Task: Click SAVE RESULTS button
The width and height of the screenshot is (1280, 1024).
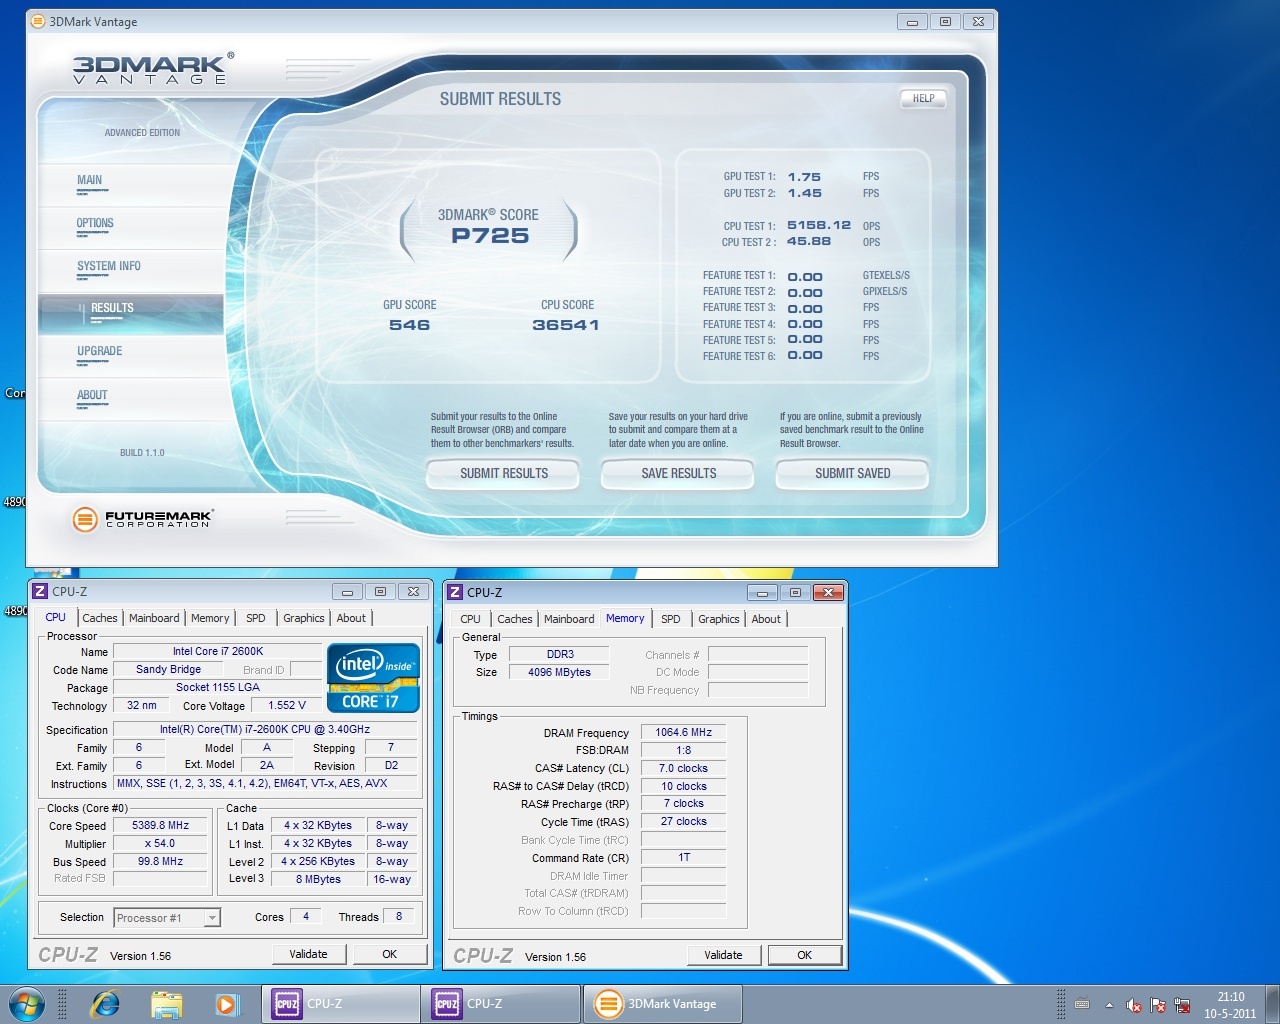Action: tap(679, 474)
